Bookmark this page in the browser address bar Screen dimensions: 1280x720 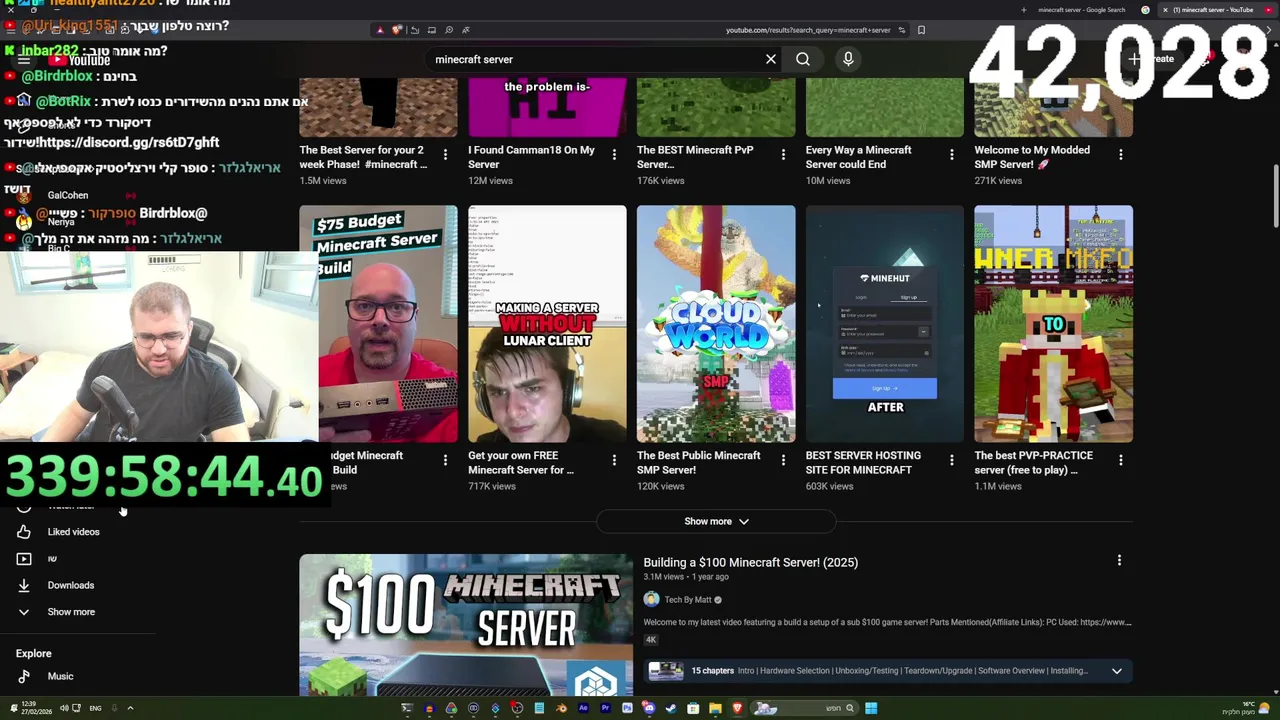coord(921,30)
